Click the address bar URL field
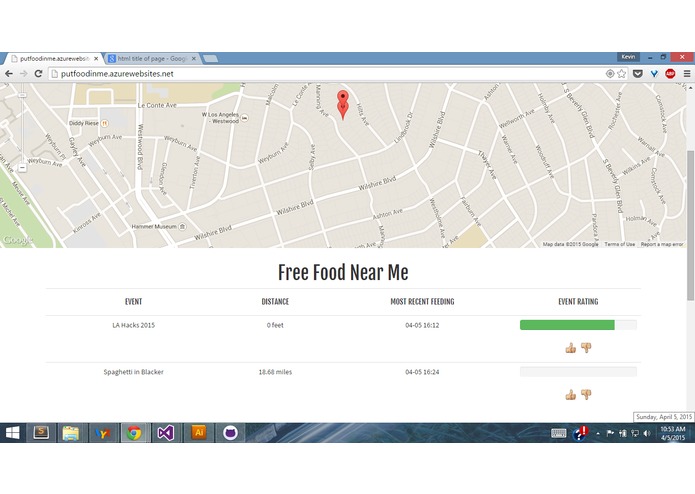Viewport: 695px width, 494px height. (x=328, y=74)
